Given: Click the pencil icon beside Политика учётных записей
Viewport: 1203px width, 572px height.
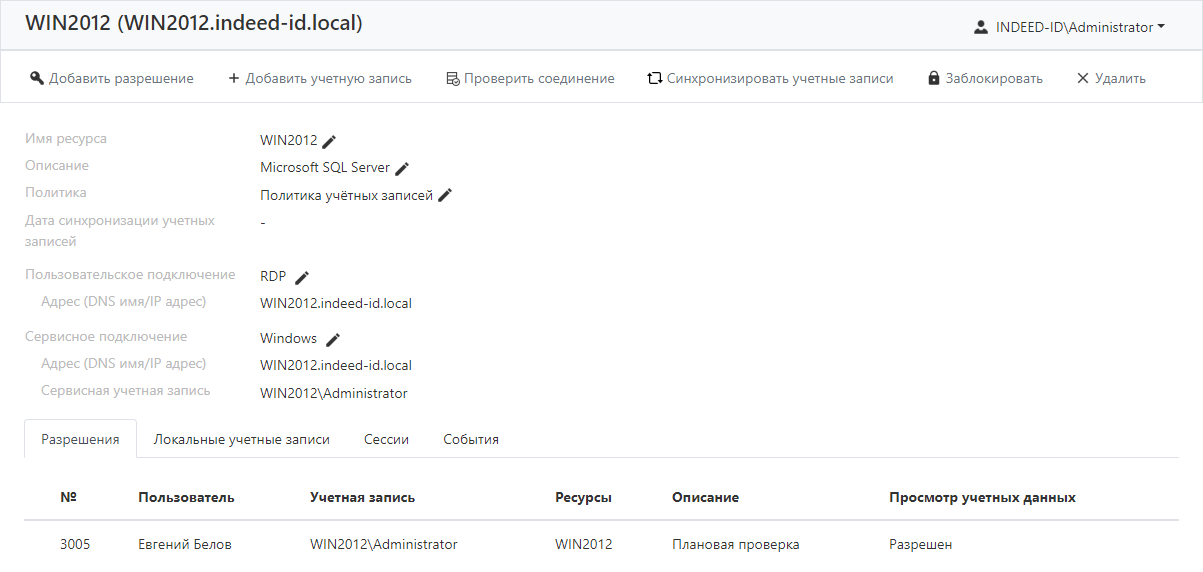Looking at the screenshot, I should (x=445, y=195).
